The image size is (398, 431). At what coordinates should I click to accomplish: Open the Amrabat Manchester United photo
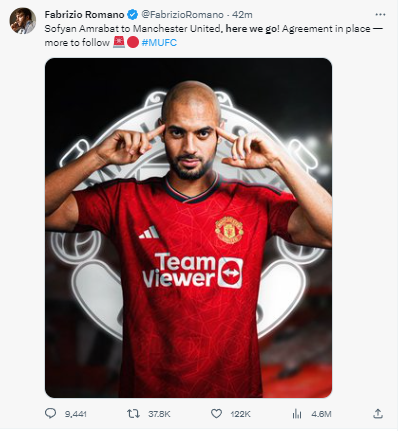pyautogui.click(x=188, y=228)
